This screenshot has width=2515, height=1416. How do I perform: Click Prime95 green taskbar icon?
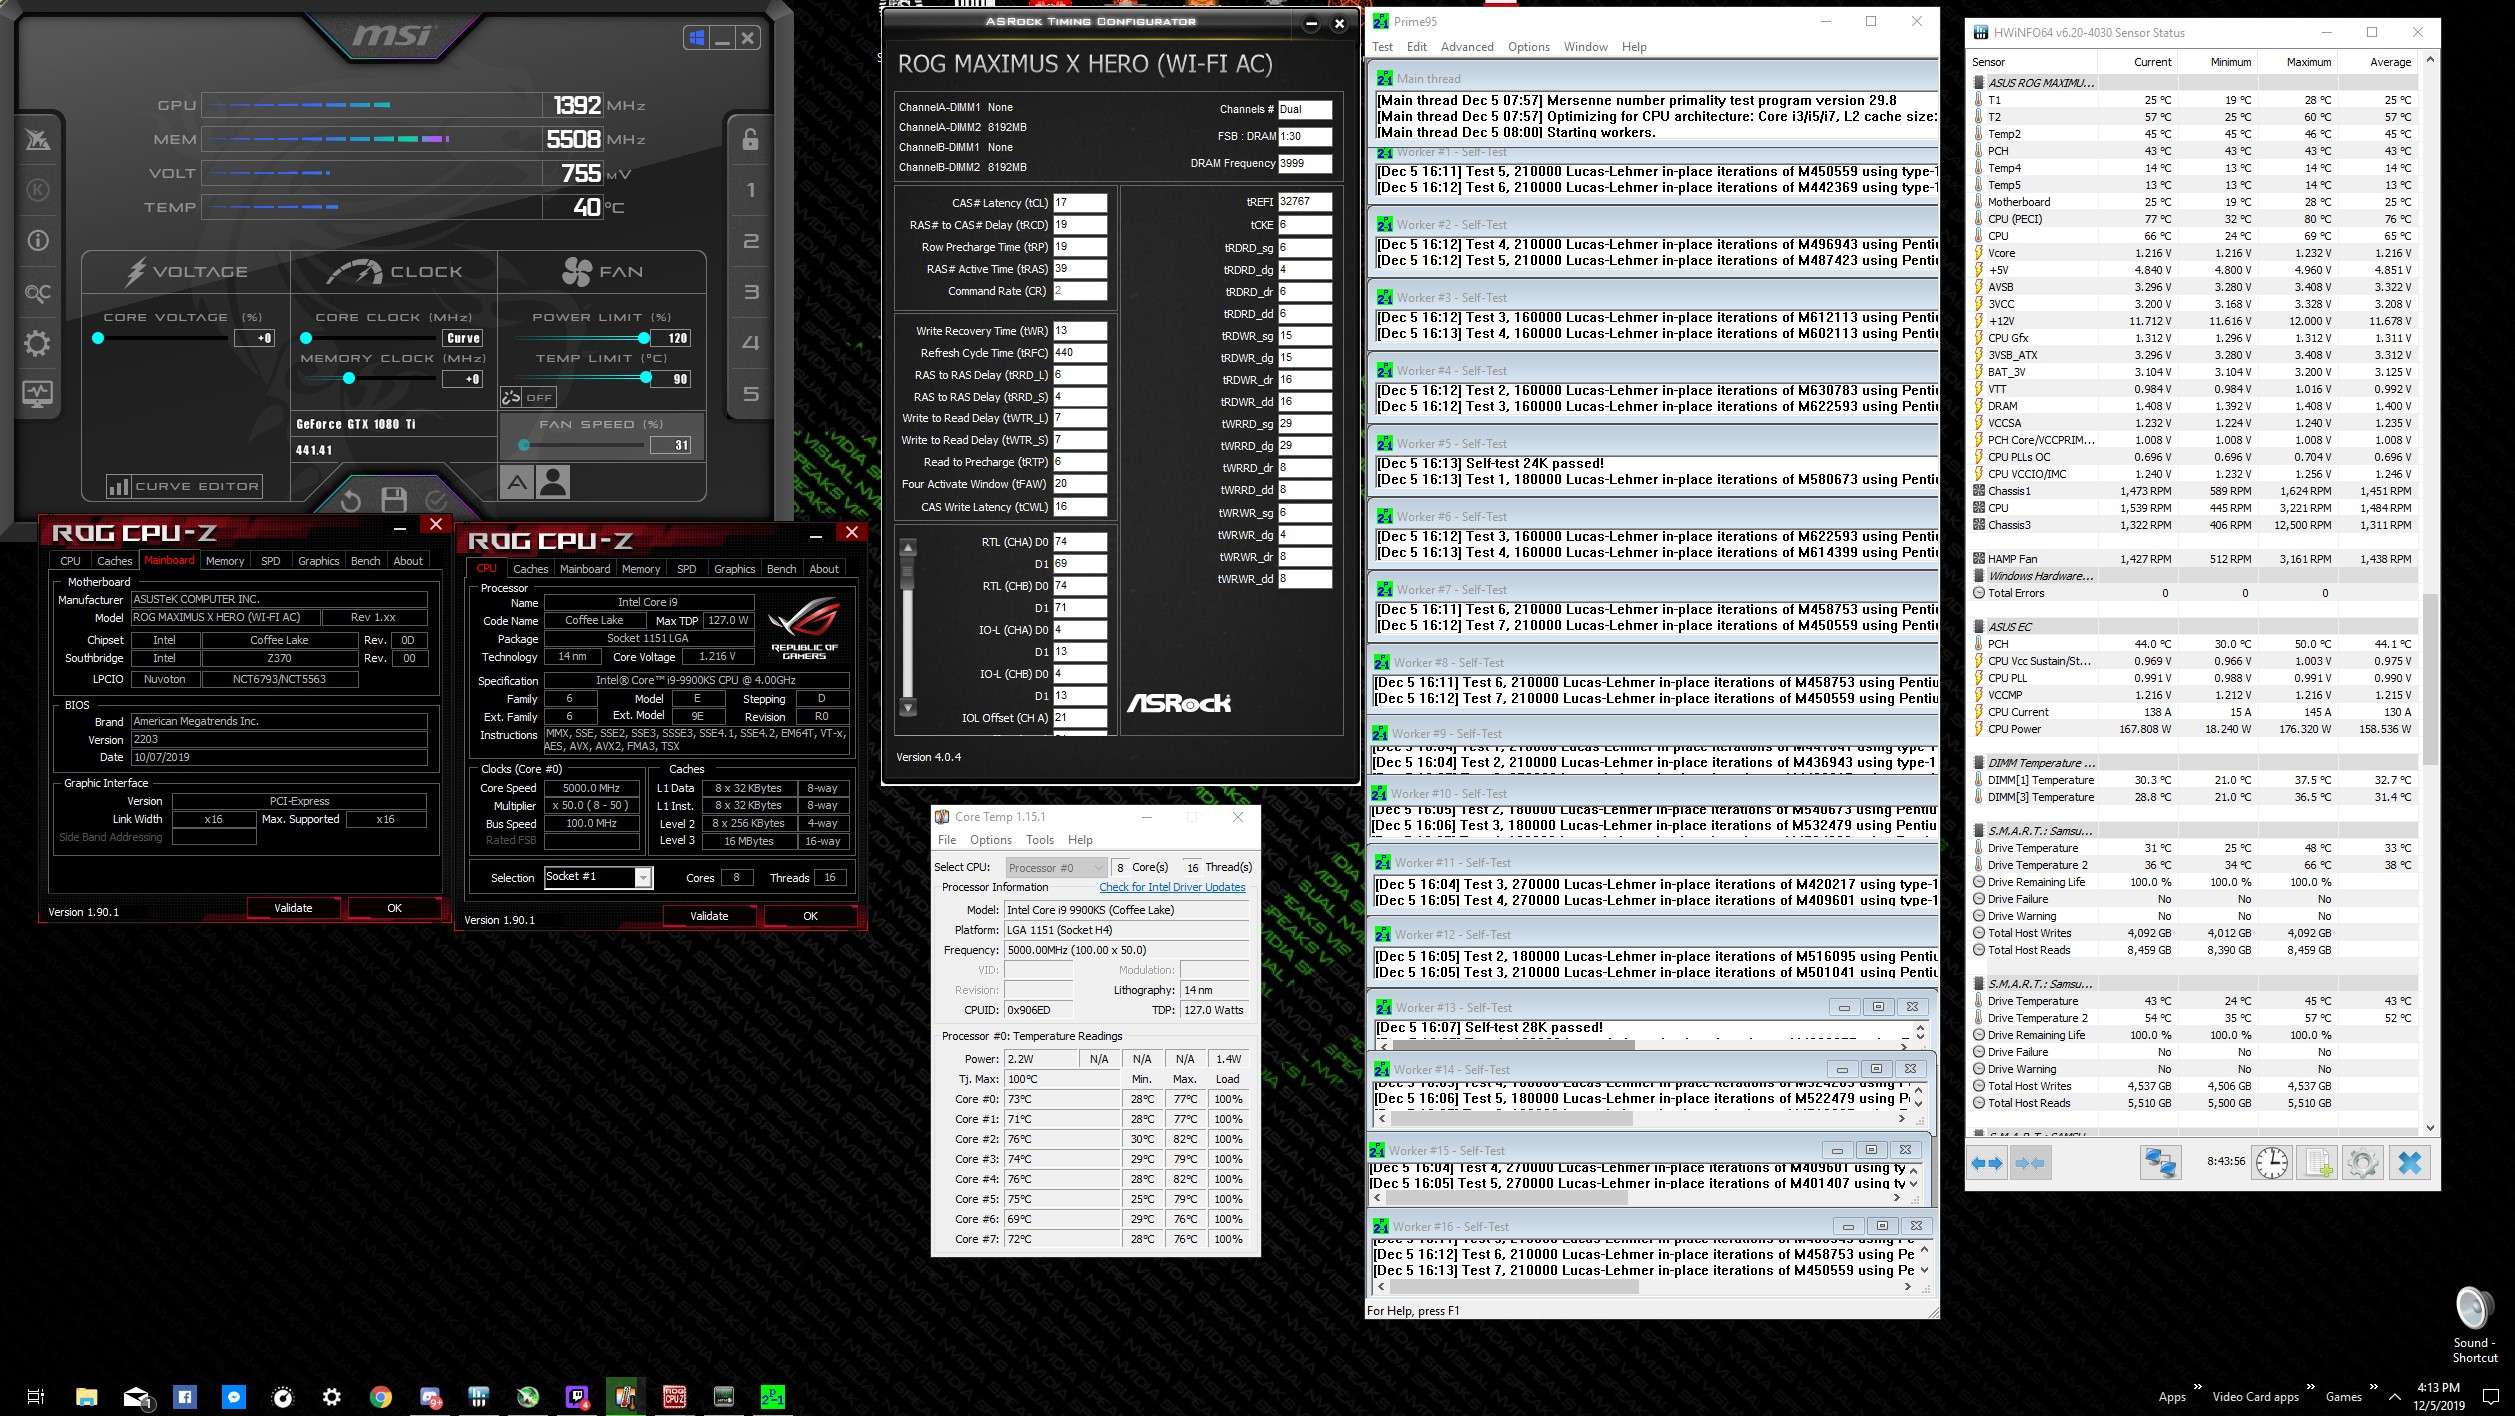(773, 1397)
